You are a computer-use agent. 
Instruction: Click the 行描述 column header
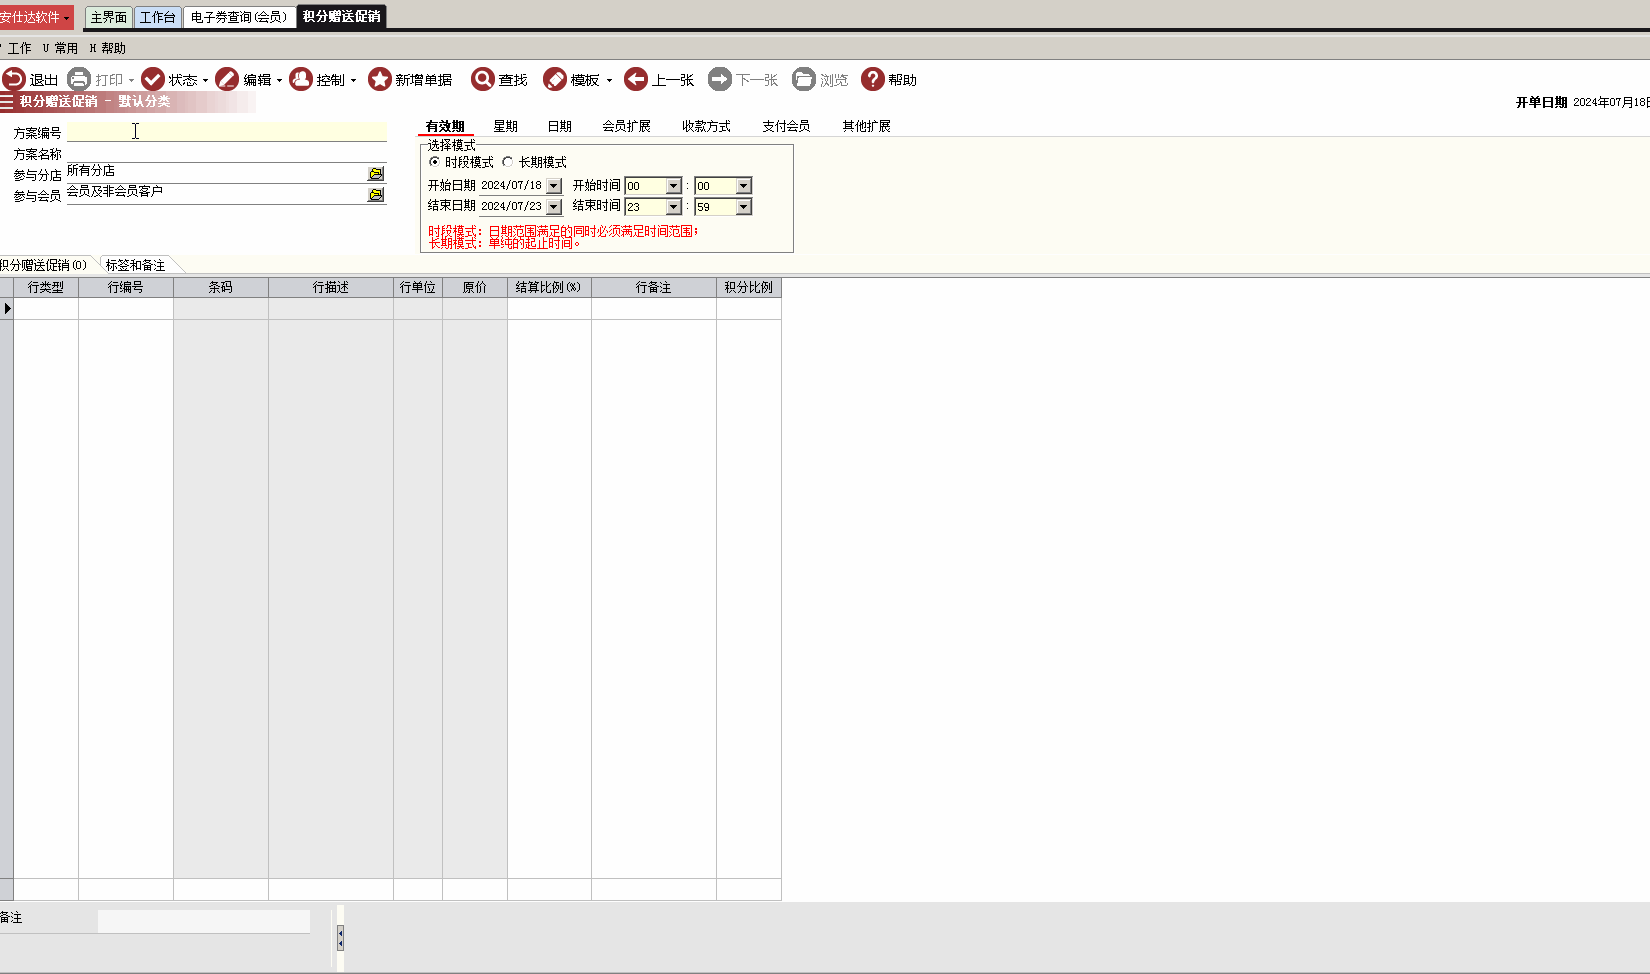tap(331, 288)
